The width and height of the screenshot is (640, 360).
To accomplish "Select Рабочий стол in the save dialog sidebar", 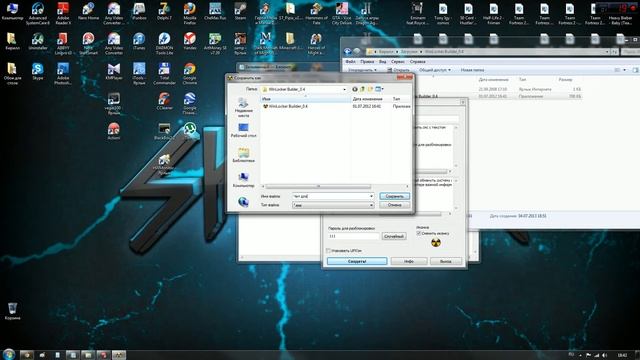I will (243, 130).
